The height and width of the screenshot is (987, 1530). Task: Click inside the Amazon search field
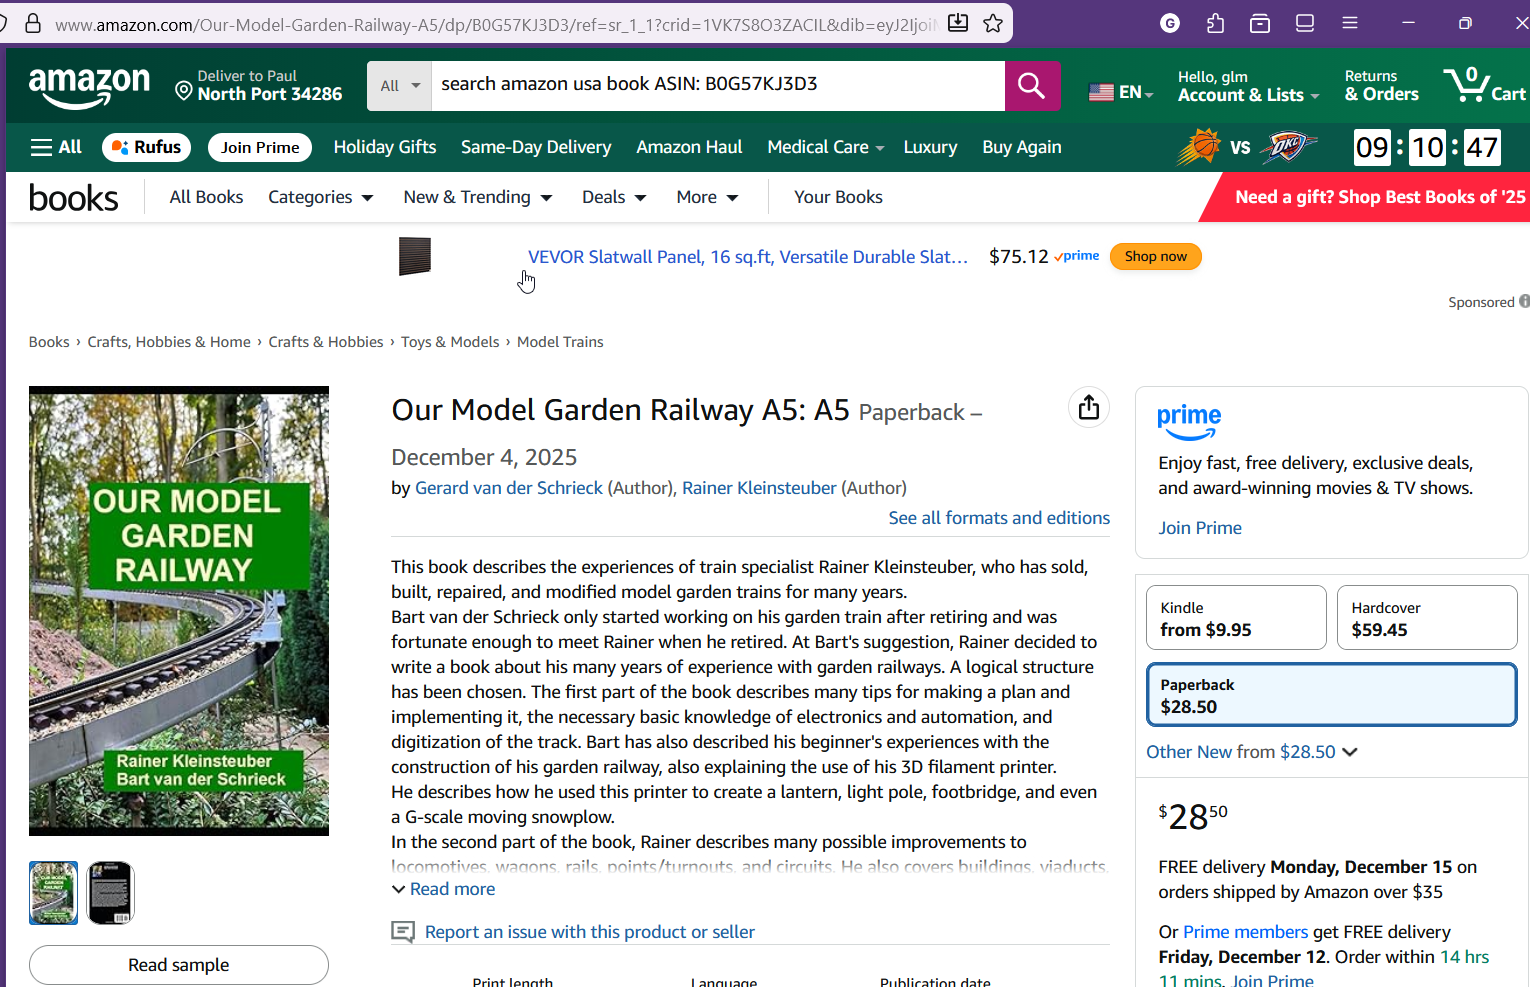coord(716,85)
